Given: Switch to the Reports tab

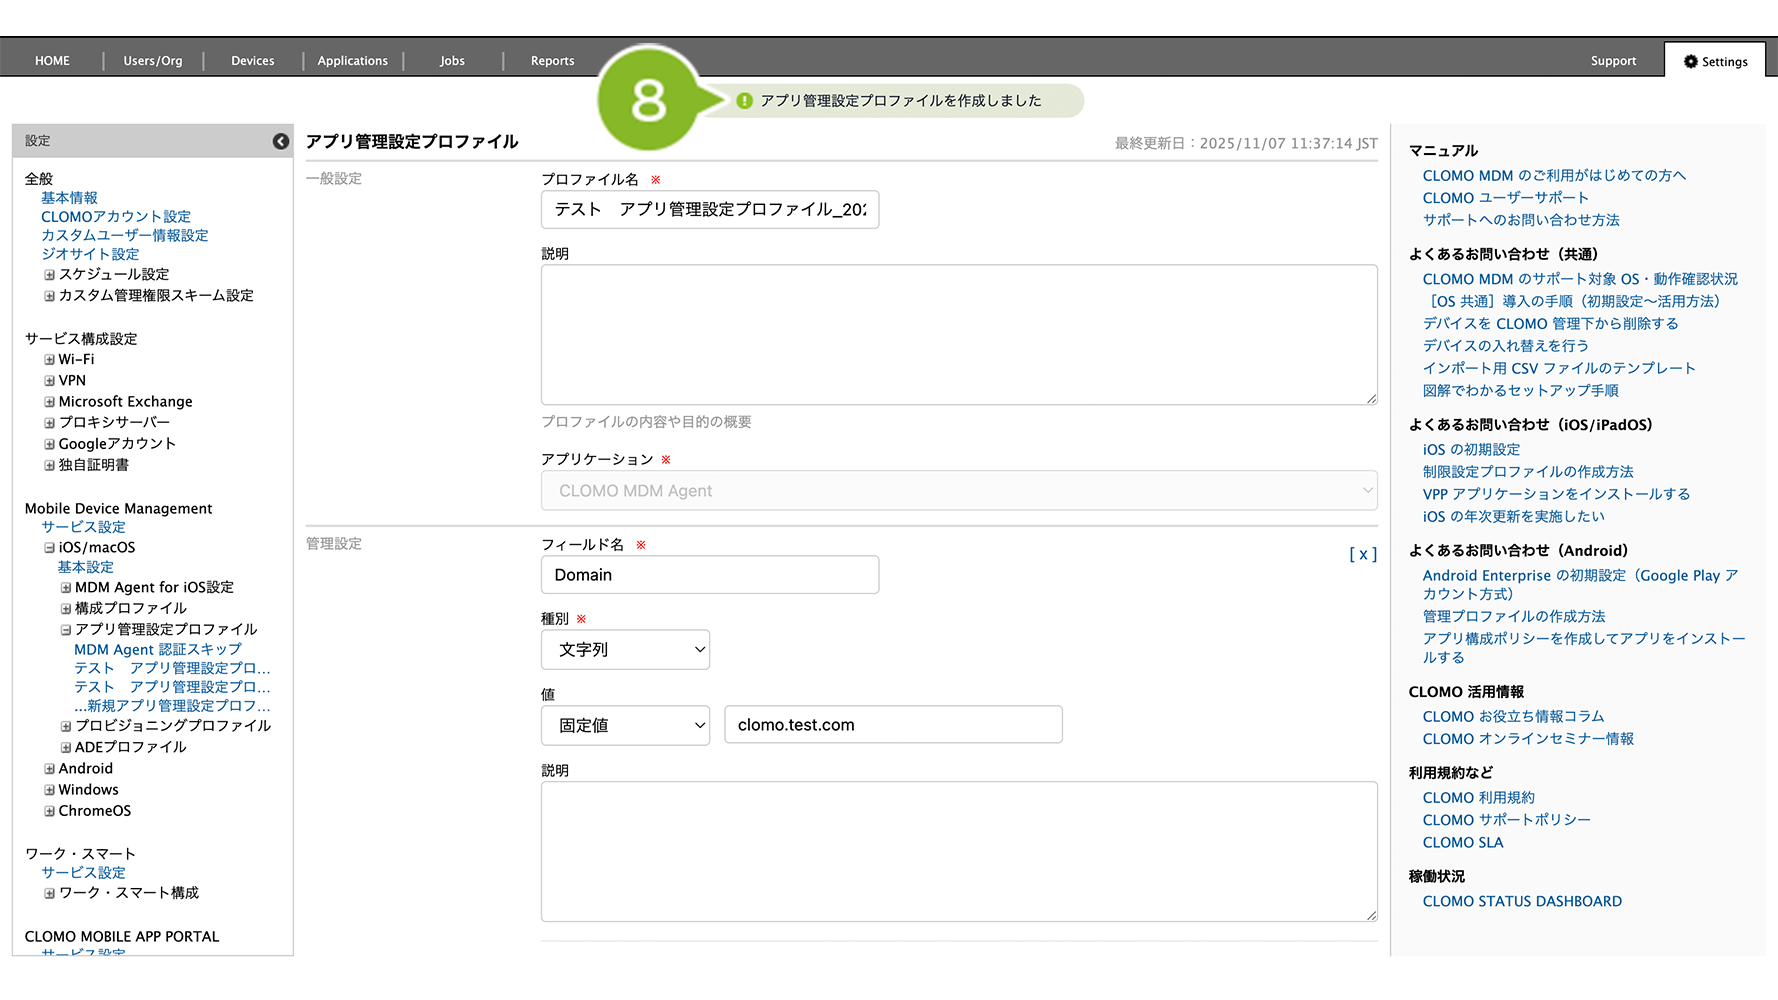Looking at the screenshot, I should coord(552,61).
